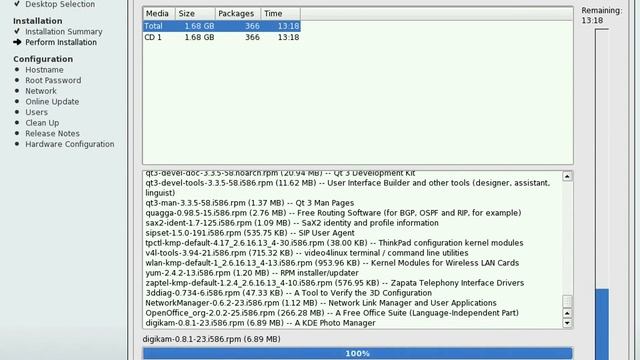The height and width of the screenshot is (360, 640).
Task: Click Root Password step in sidebar
Action: pyautogui.click(x=53, y=80)
